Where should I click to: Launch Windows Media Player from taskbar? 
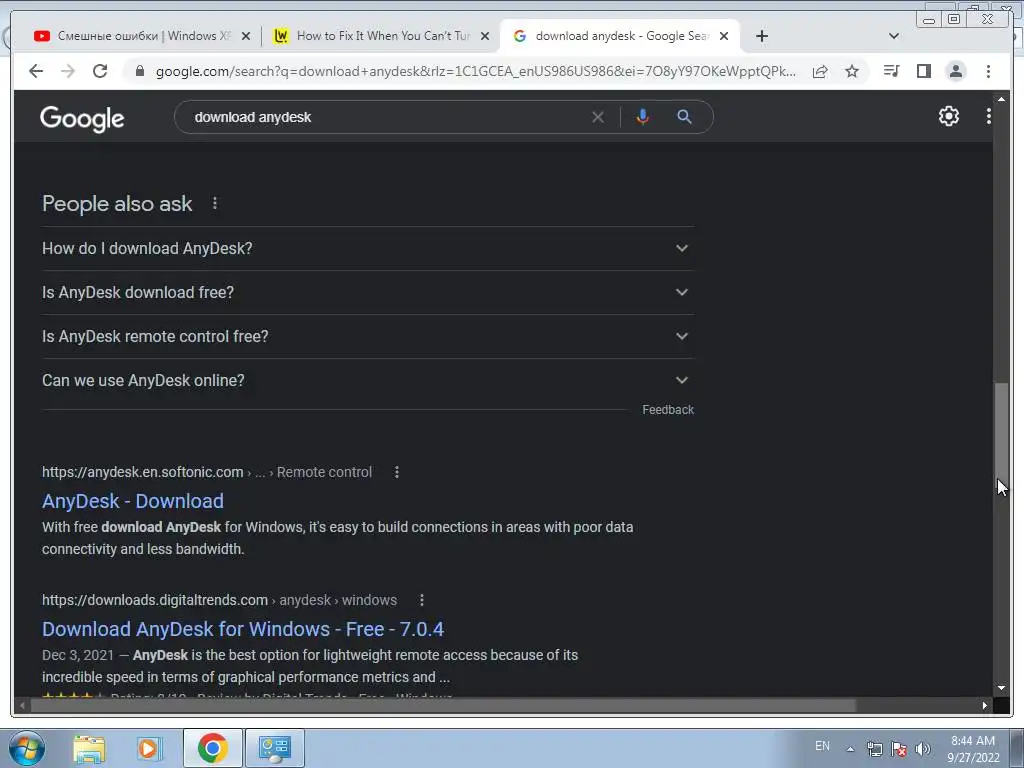click(148, 748)
